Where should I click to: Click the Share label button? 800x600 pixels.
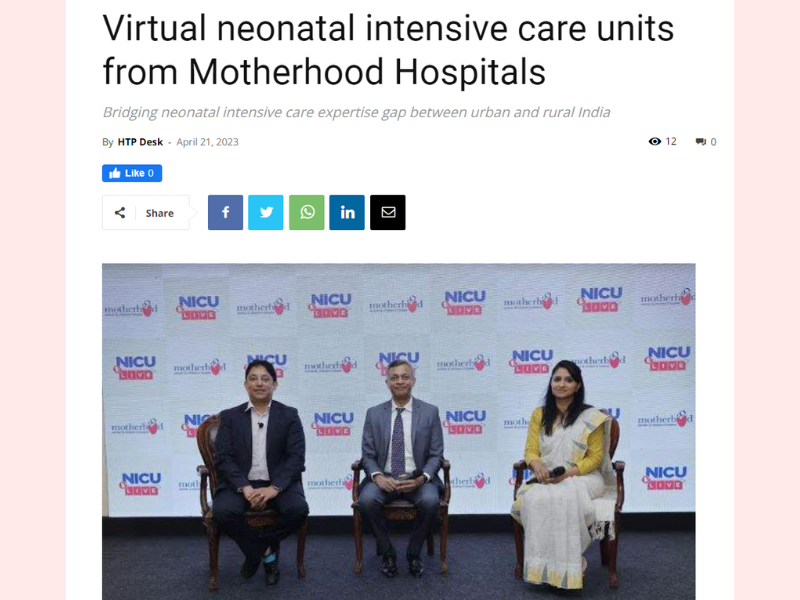[x=160, y=213]
